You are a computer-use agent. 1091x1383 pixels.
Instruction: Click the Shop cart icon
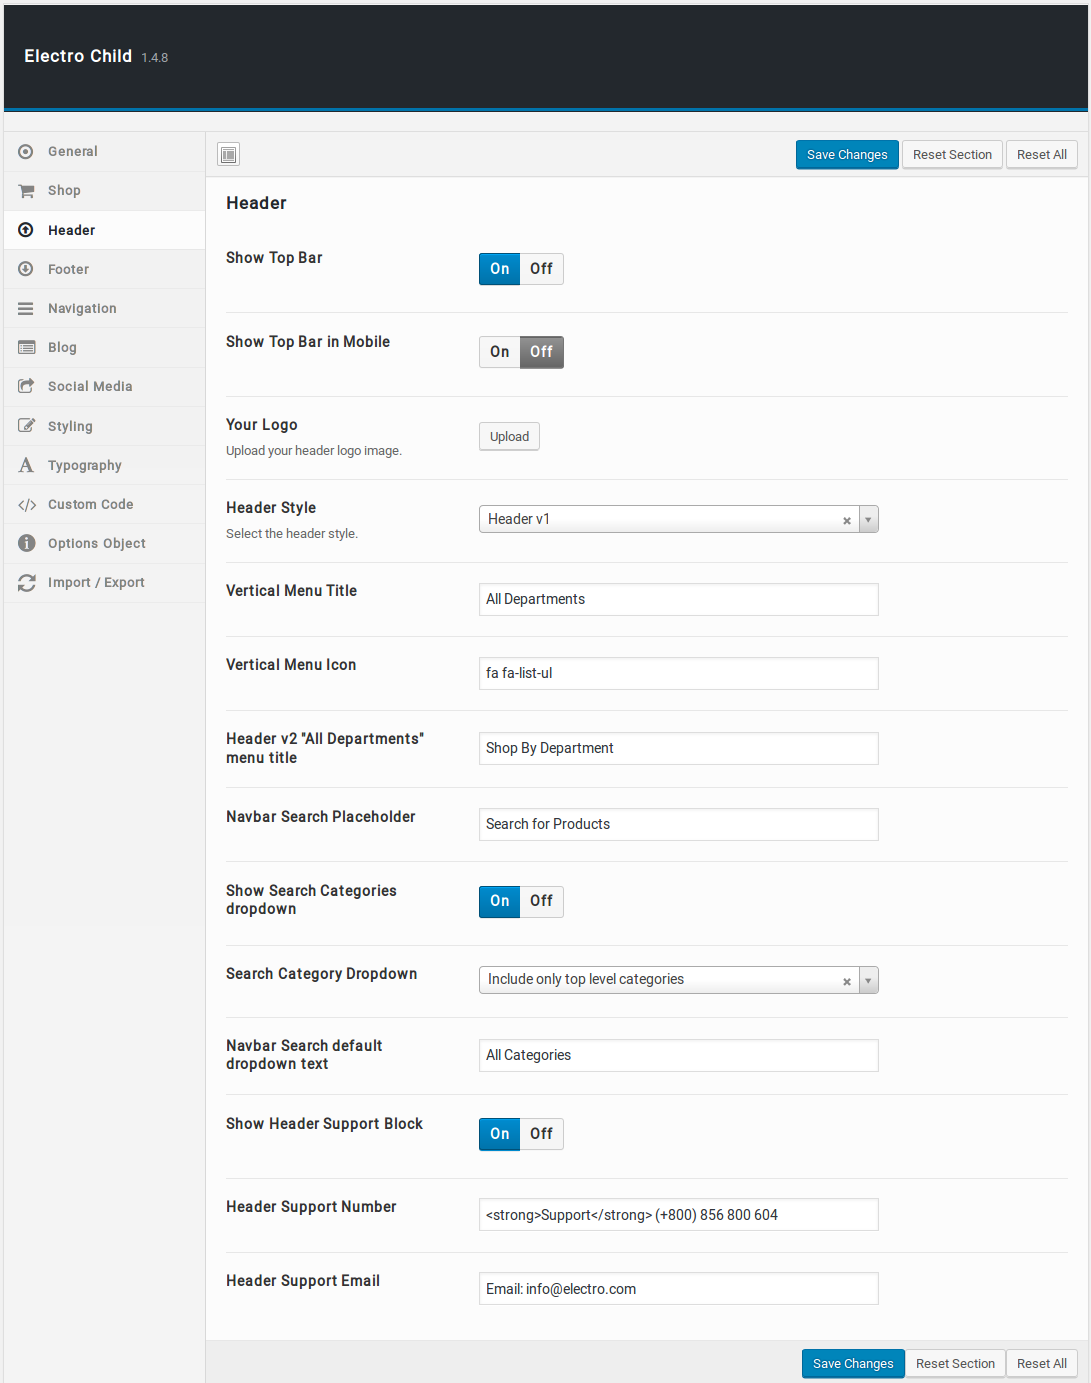click(x=26, y=191)
